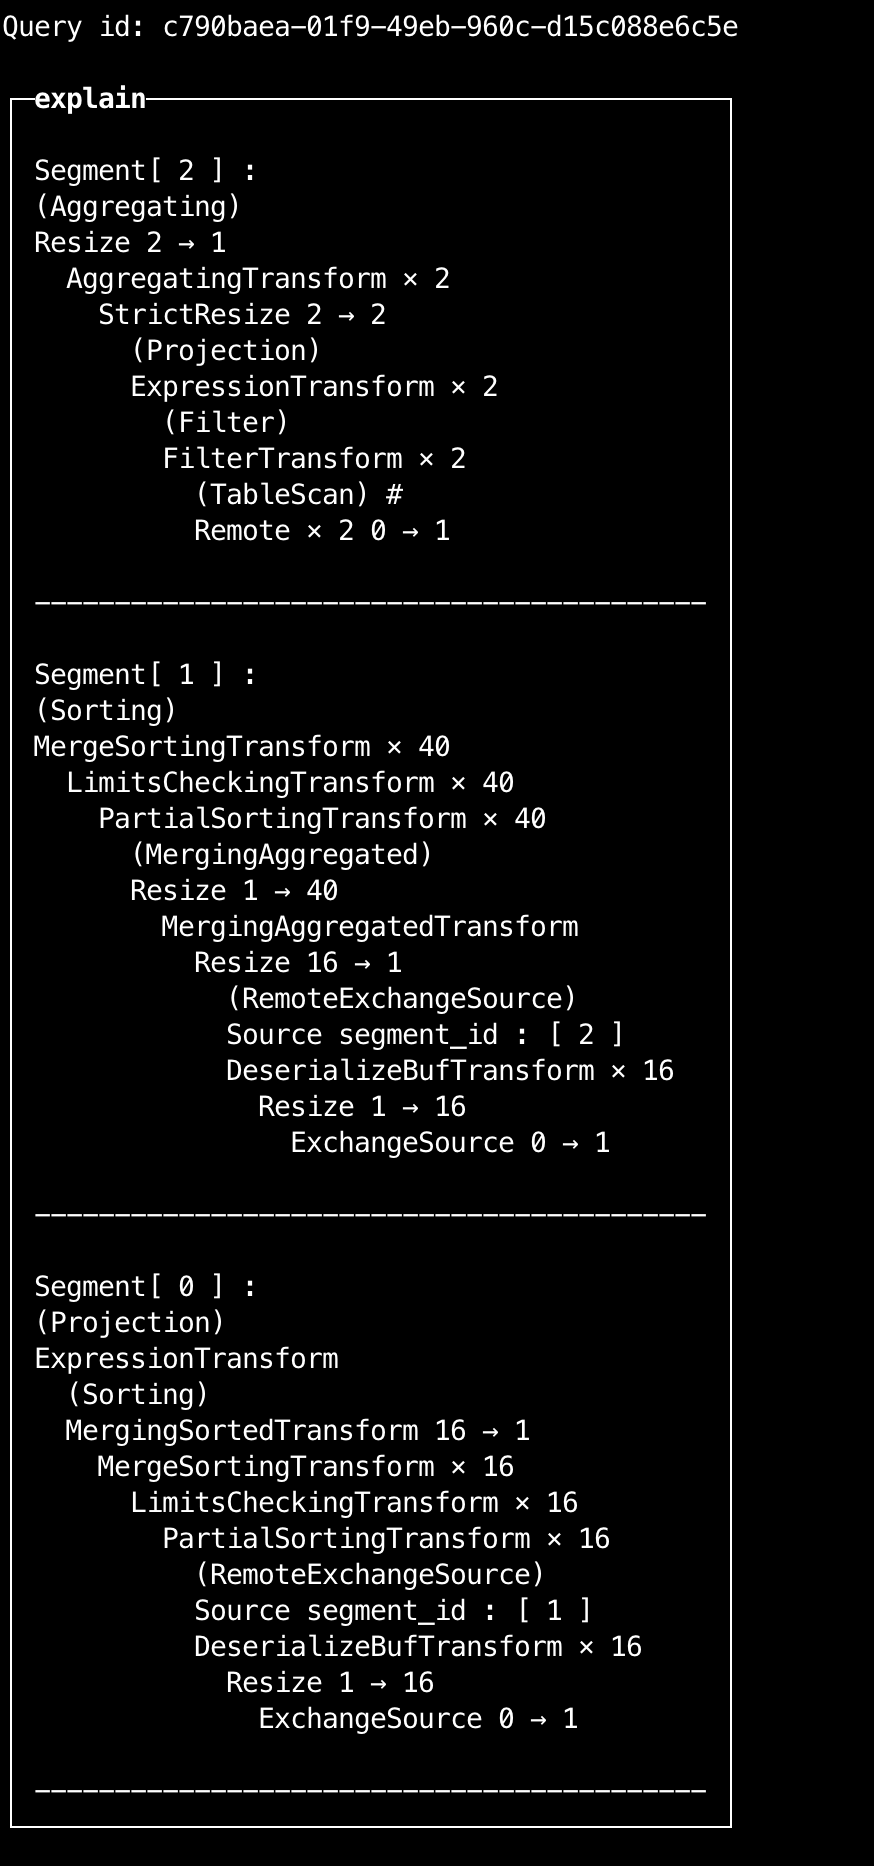
Task: Click MergingSortedTransform 16 → 1 line
Action: tap(298, 1431)
